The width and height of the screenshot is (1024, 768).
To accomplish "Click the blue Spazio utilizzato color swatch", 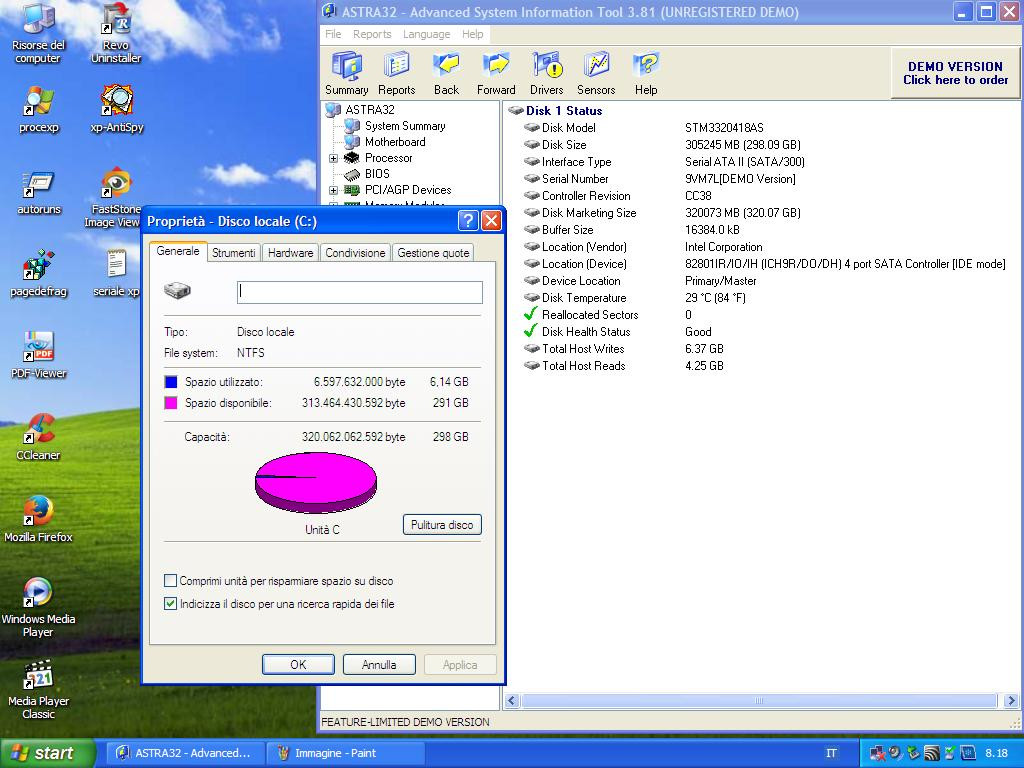I will click(171, 382).
